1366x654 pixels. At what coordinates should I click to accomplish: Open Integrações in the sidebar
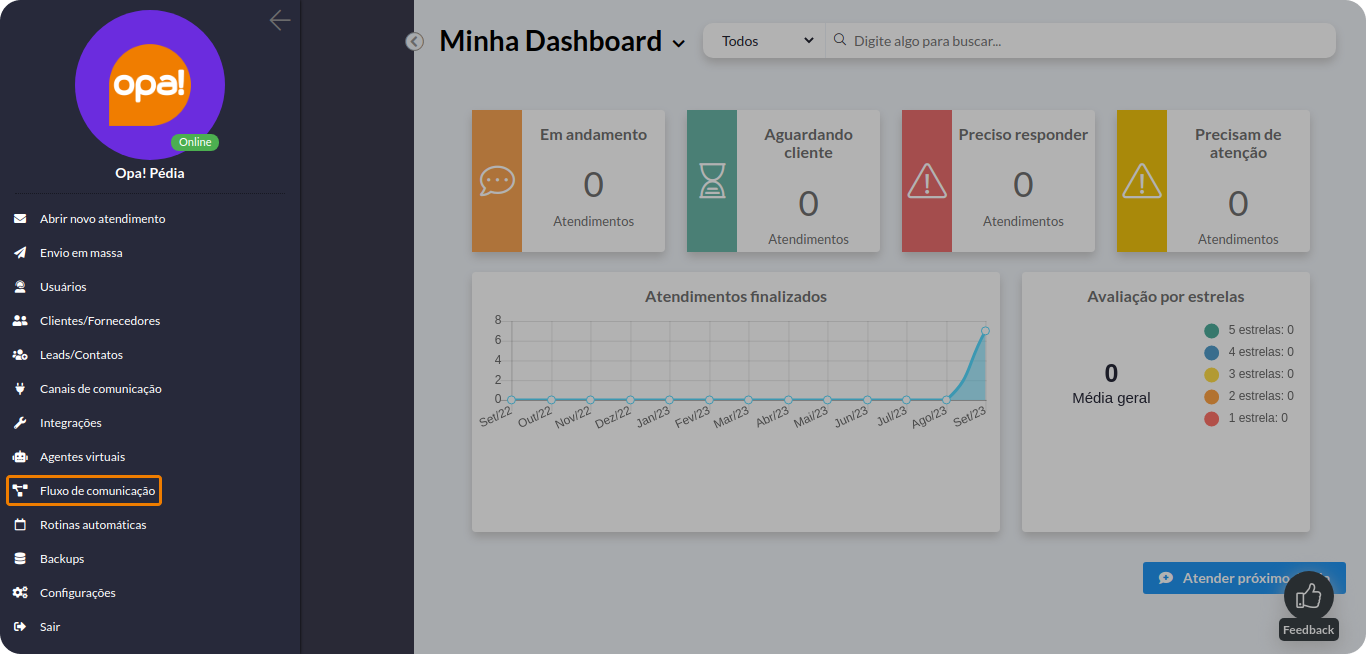tap(71, 423)
